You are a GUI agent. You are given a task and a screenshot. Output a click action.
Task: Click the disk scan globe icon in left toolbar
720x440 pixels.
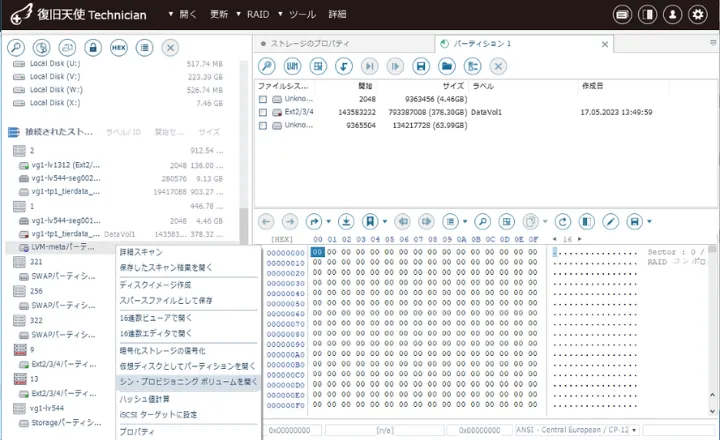pos(41,47)
